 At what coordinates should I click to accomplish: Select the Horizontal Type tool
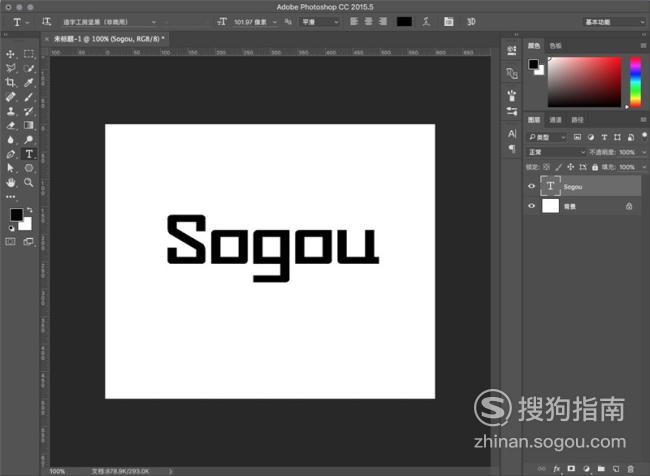pyautogui.click(x=29, y=154)
